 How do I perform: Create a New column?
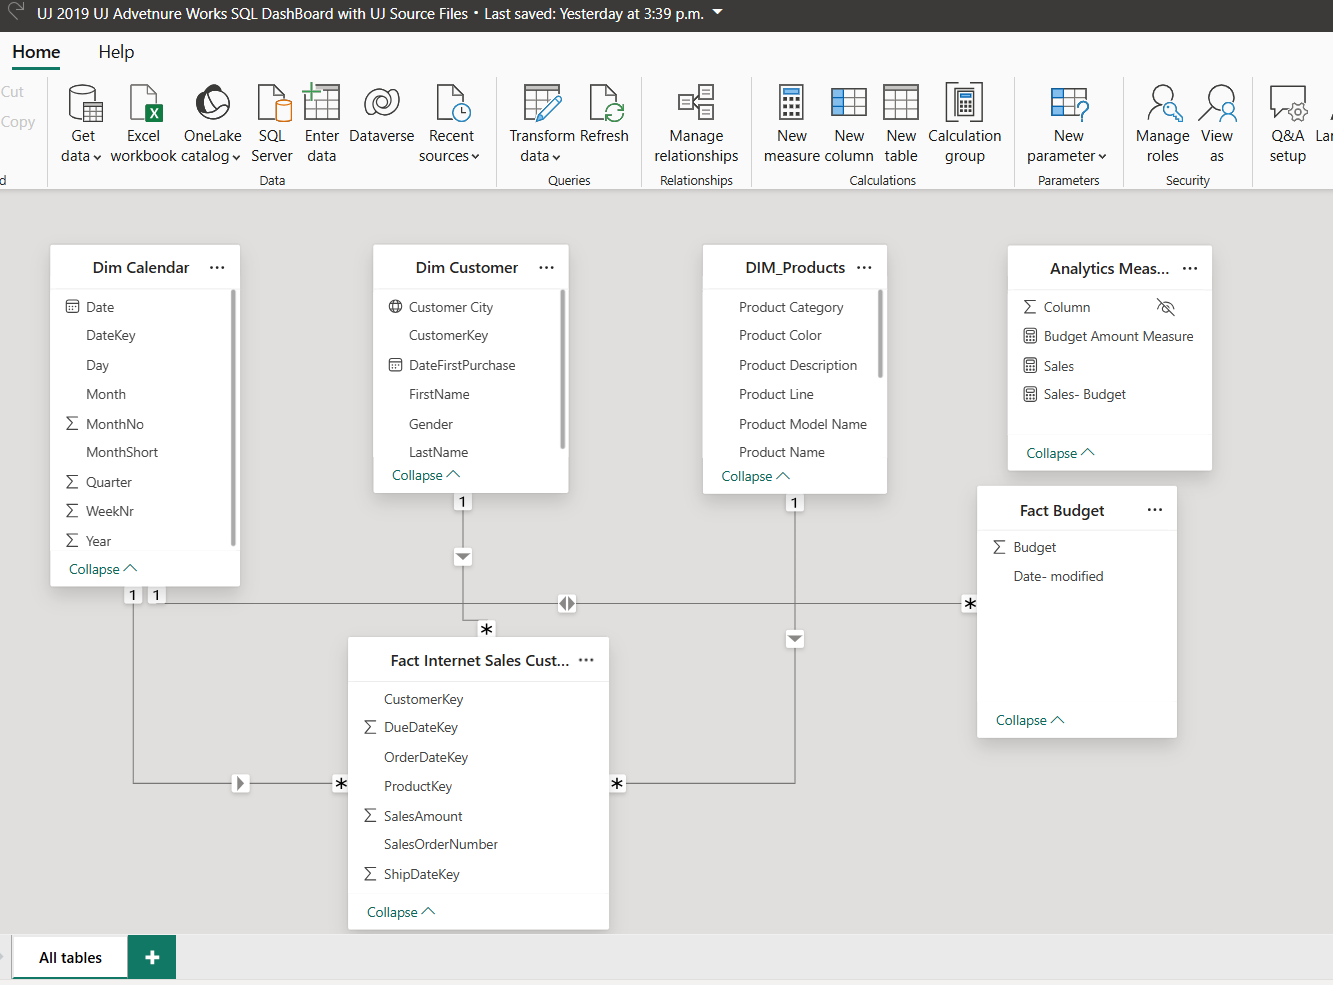point(849,124)
